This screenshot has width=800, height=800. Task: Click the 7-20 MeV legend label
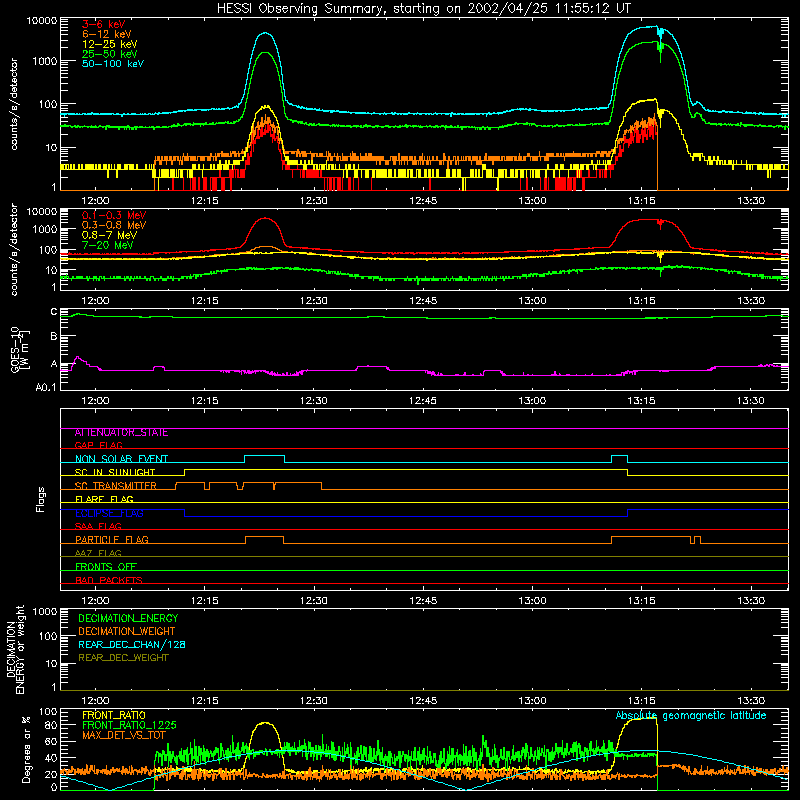pyautogui.click(x=108, y=245)
